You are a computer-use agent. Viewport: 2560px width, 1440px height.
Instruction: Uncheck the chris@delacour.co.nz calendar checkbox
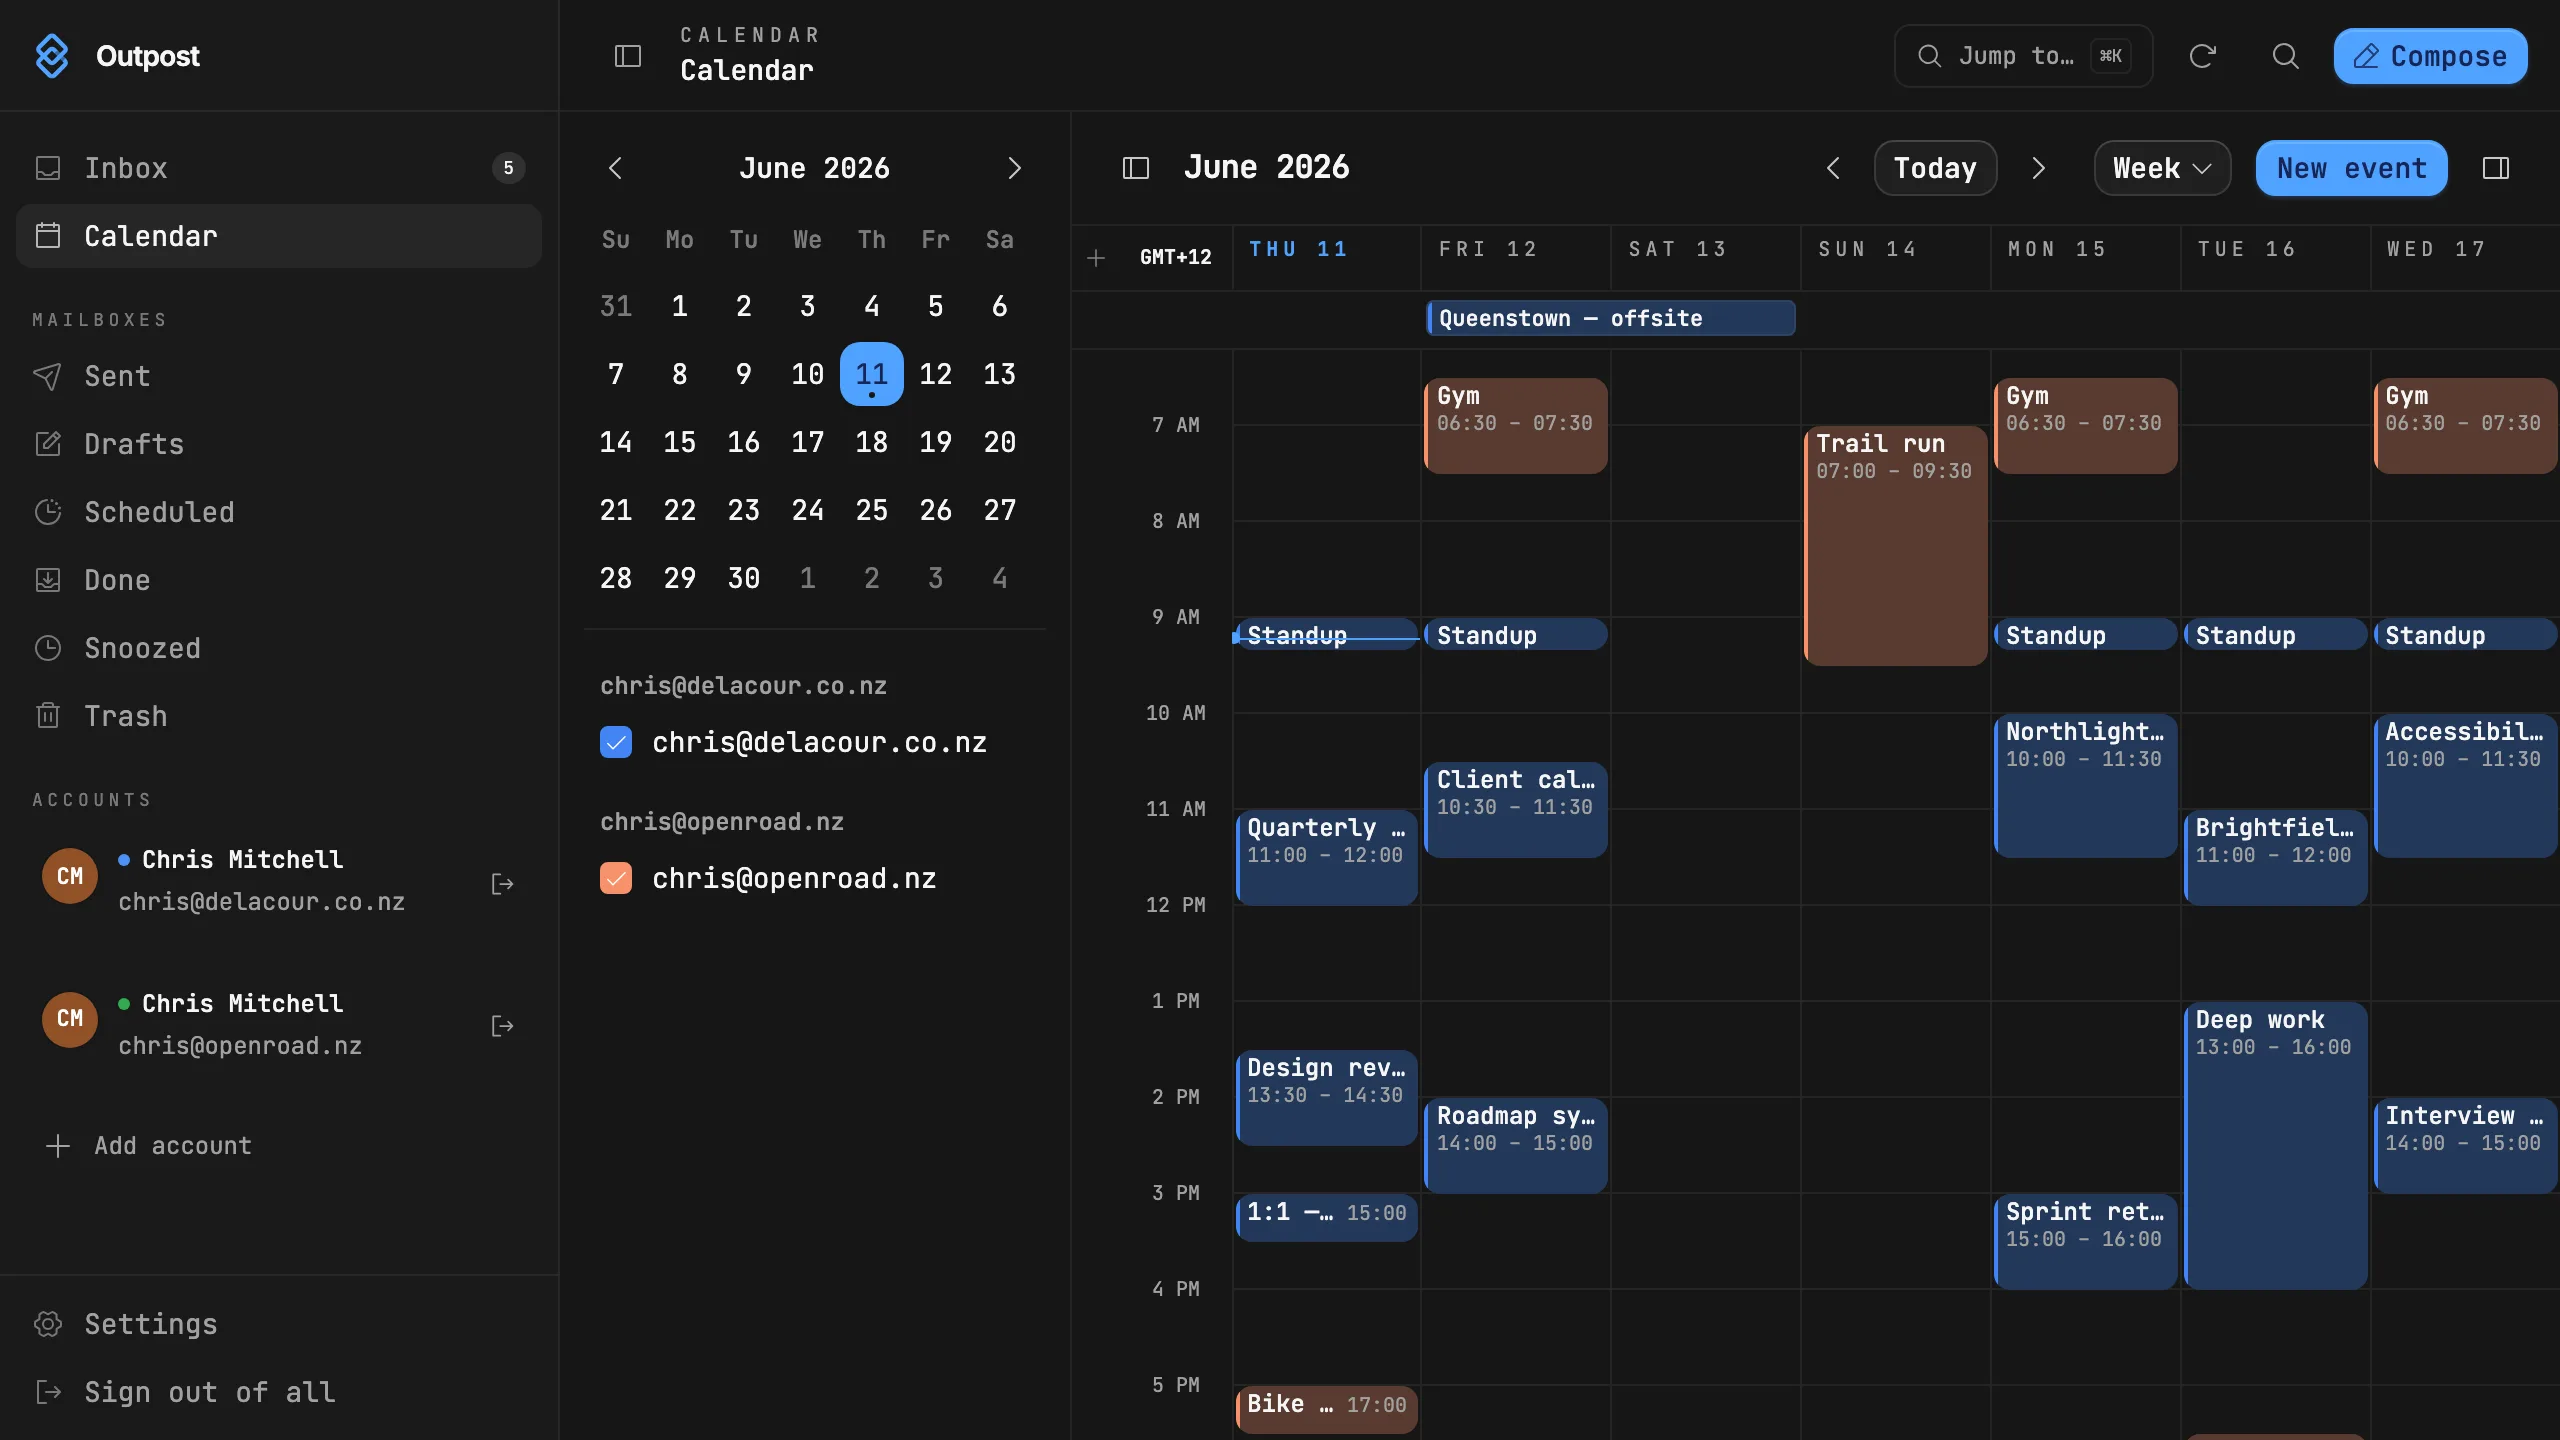616,742
